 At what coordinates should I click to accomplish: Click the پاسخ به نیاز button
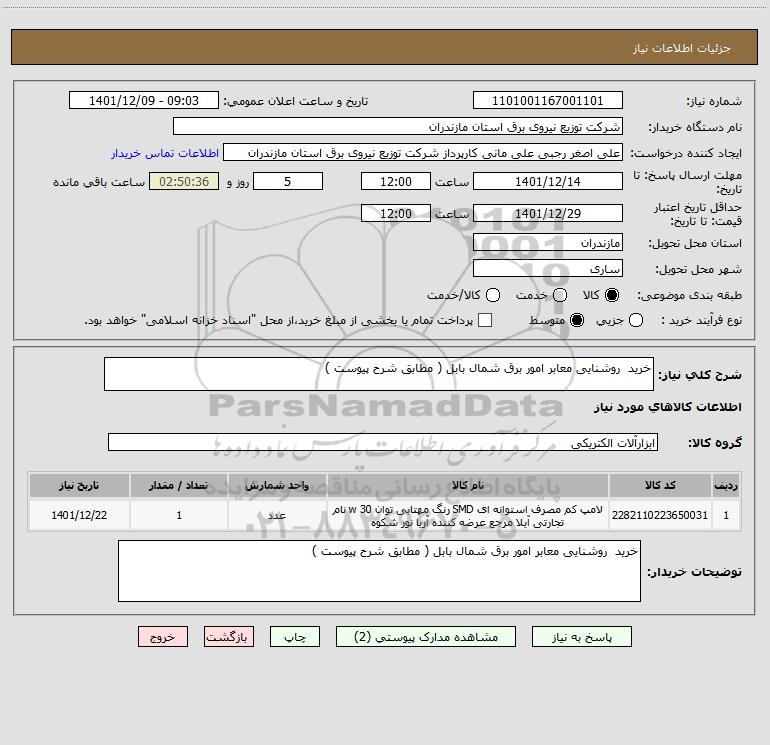point(582,637)
